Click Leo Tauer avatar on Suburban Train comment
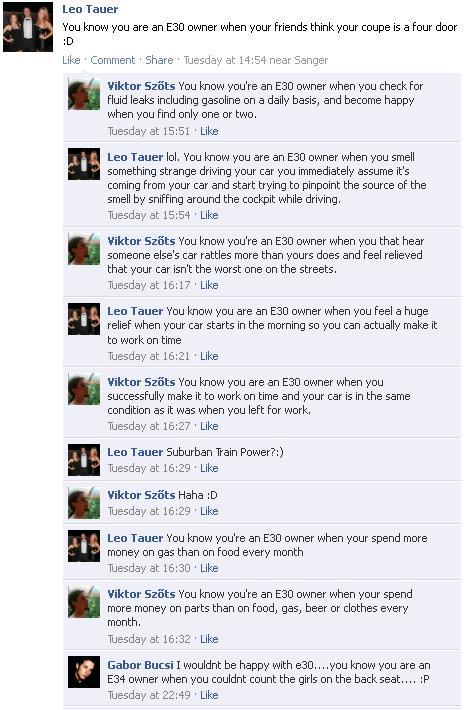The width and height of the screenshot is (465, 710). coord(84,460)
